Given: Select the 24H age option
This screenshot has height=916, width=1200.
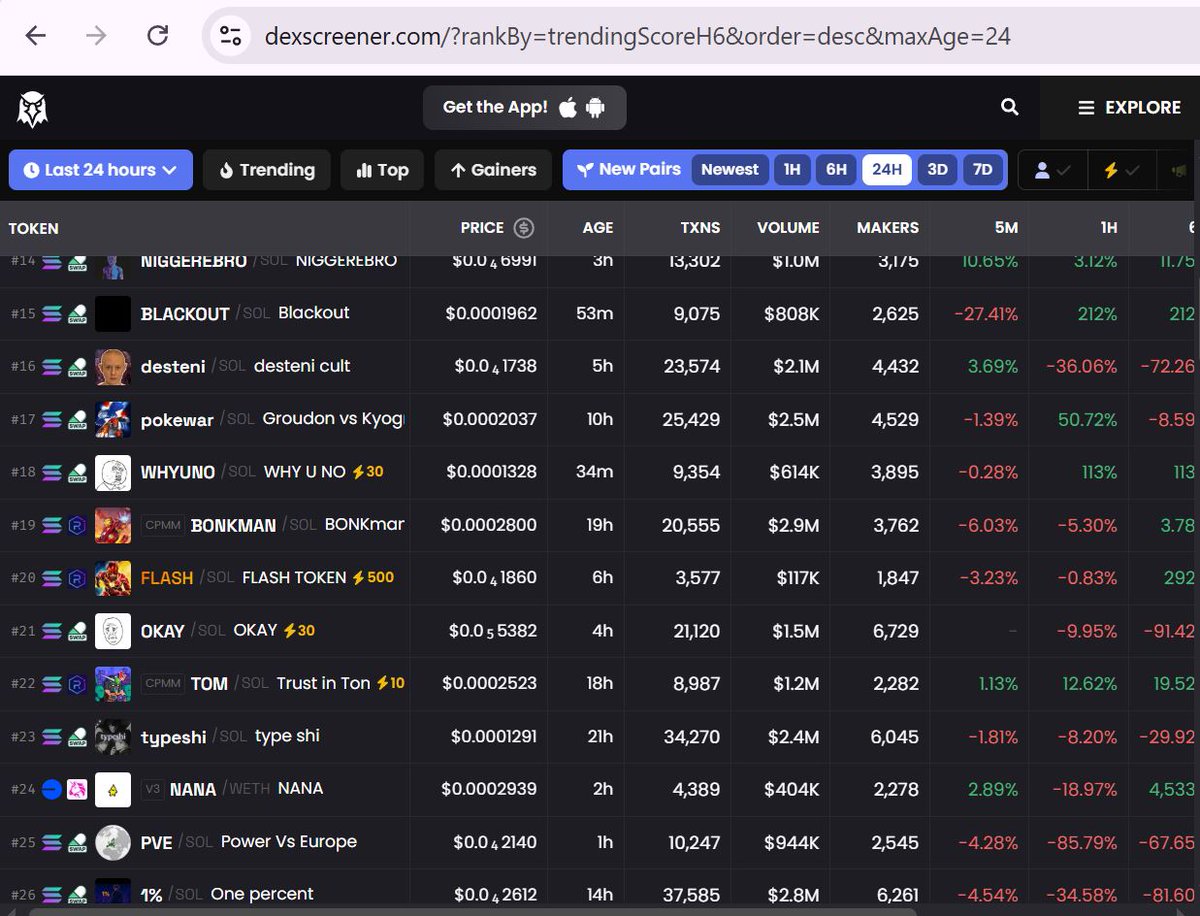Looking at the screenshot, I should point(886,170).
